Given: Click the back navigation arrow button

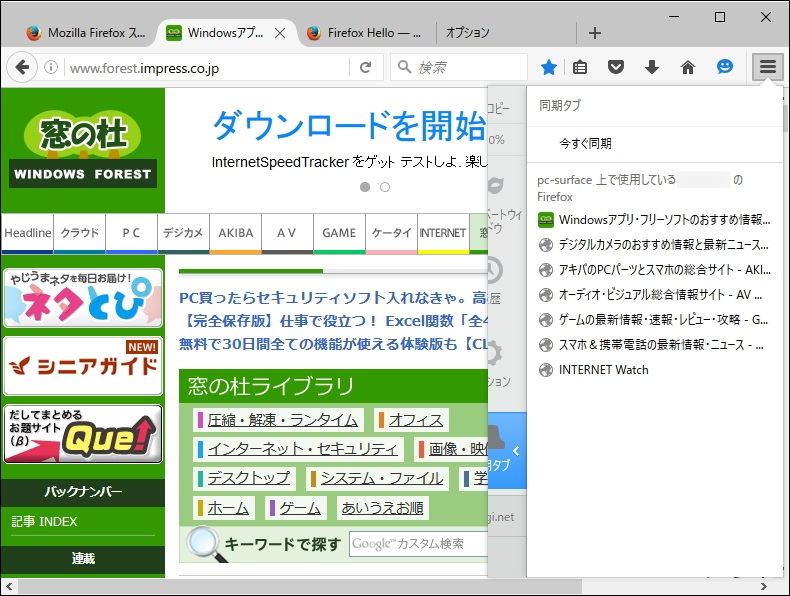Looking at the screenshot, I should point(22,67).
